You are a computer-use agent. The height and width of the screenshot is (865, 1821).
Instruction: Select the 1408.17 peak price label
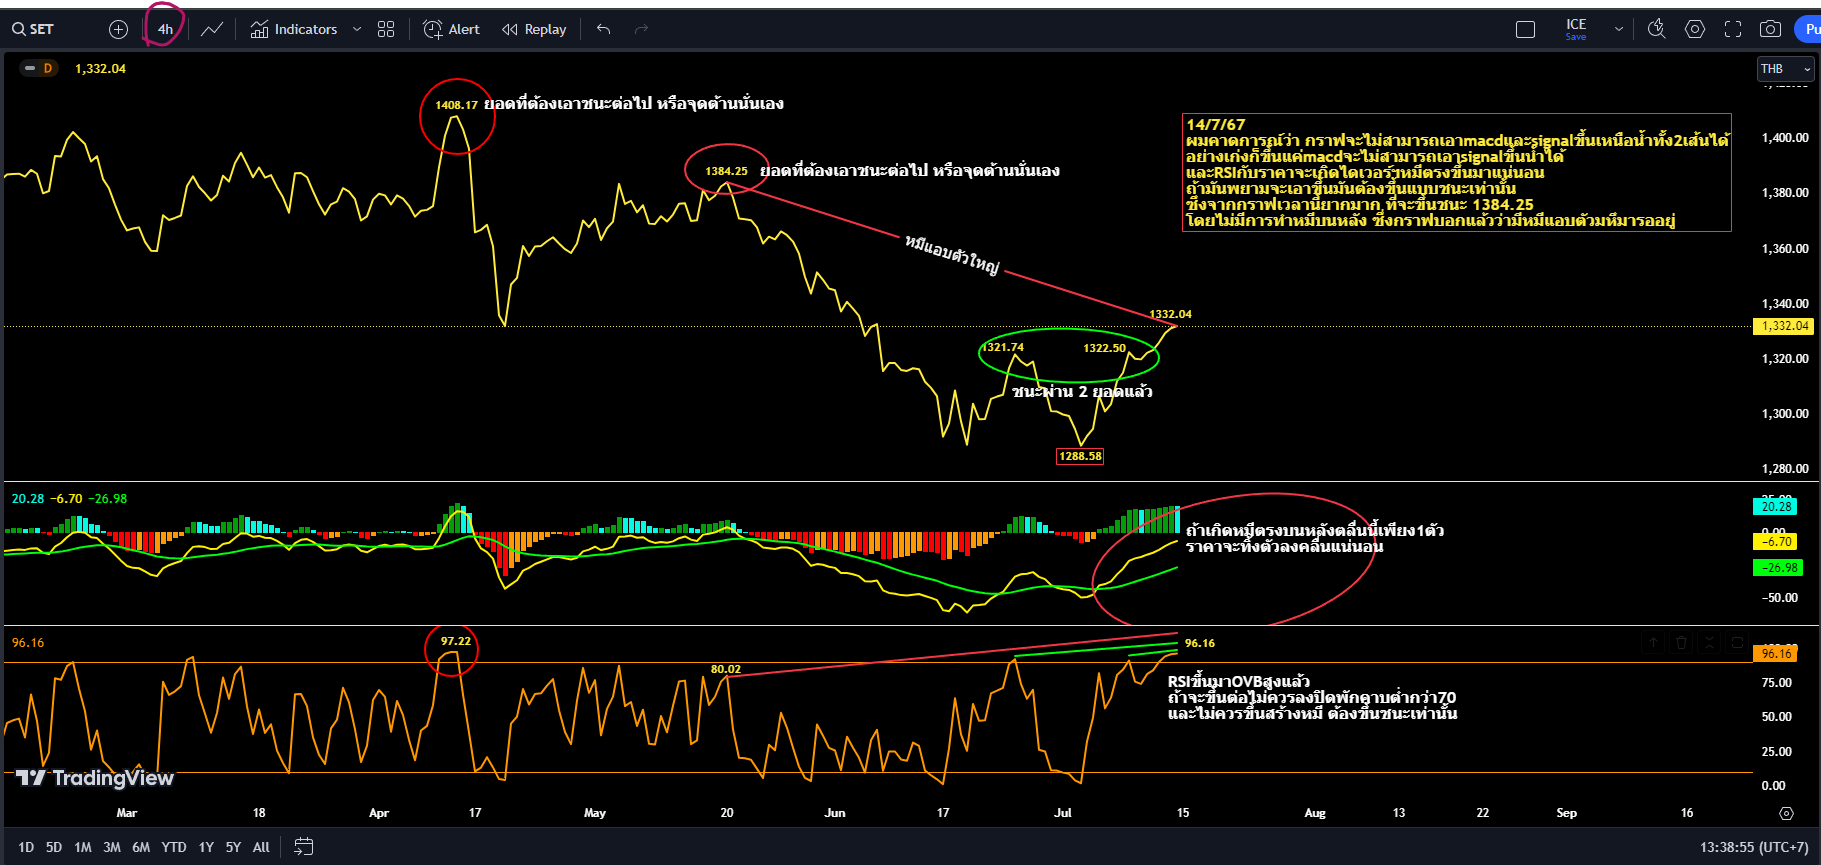pyautogui.click(x=456, y=105)
